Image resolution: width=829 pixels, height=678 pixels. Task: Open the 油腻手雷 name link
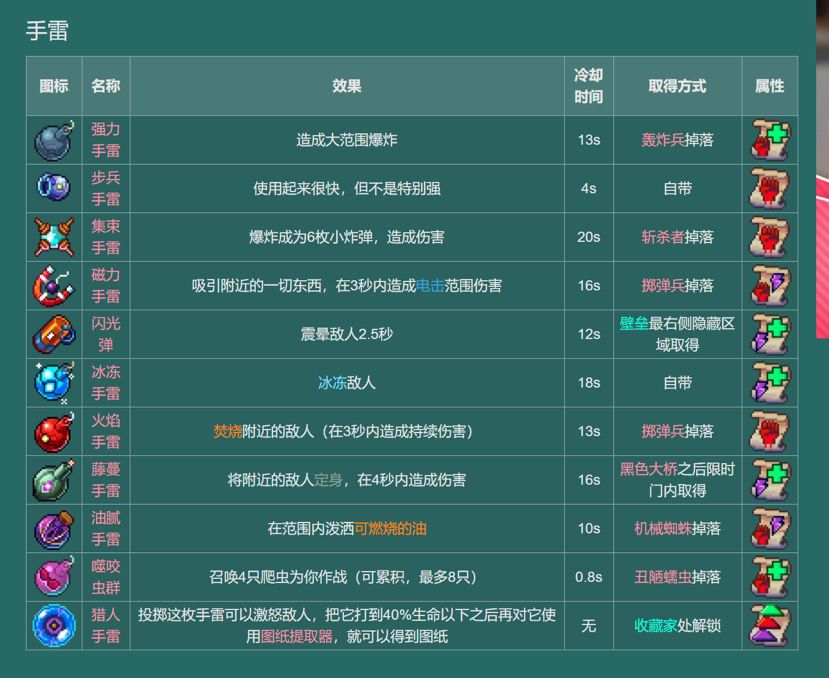click(106, 529)
